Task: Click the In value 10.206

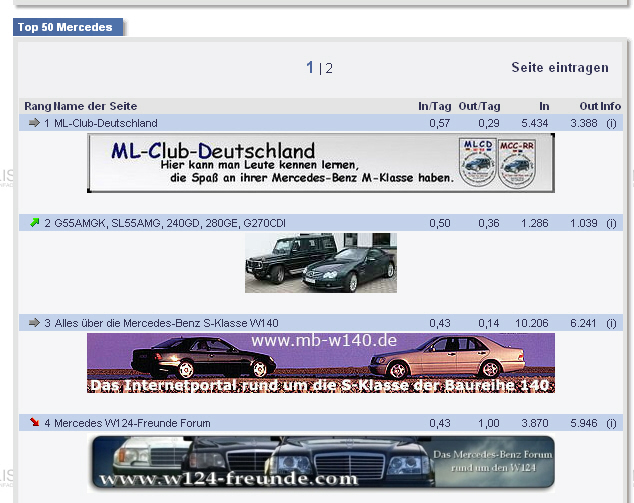Action: click(532, 323)
